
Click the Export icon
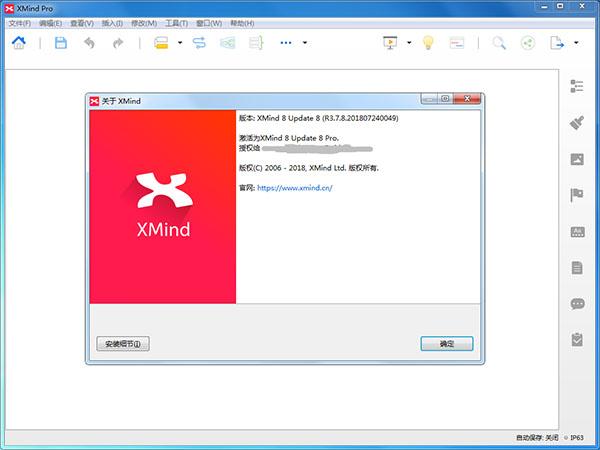tap(556, 43)
